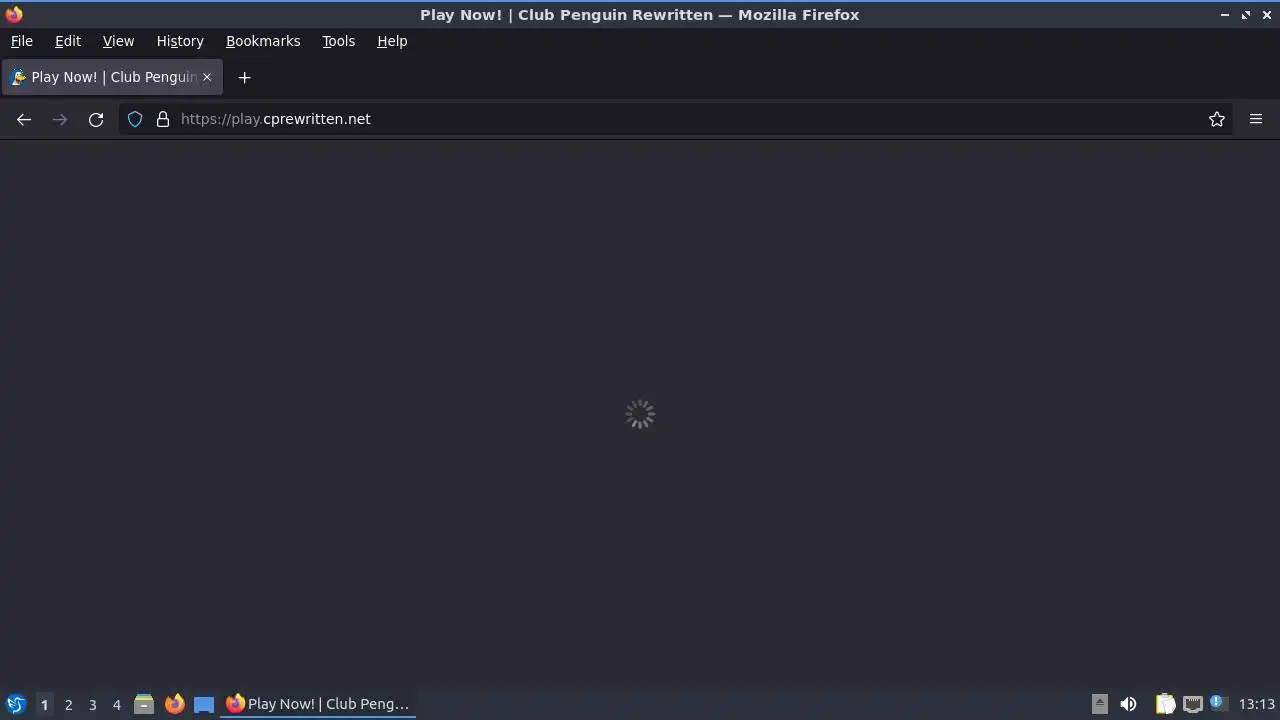View site security padlock information

(163, 119)
